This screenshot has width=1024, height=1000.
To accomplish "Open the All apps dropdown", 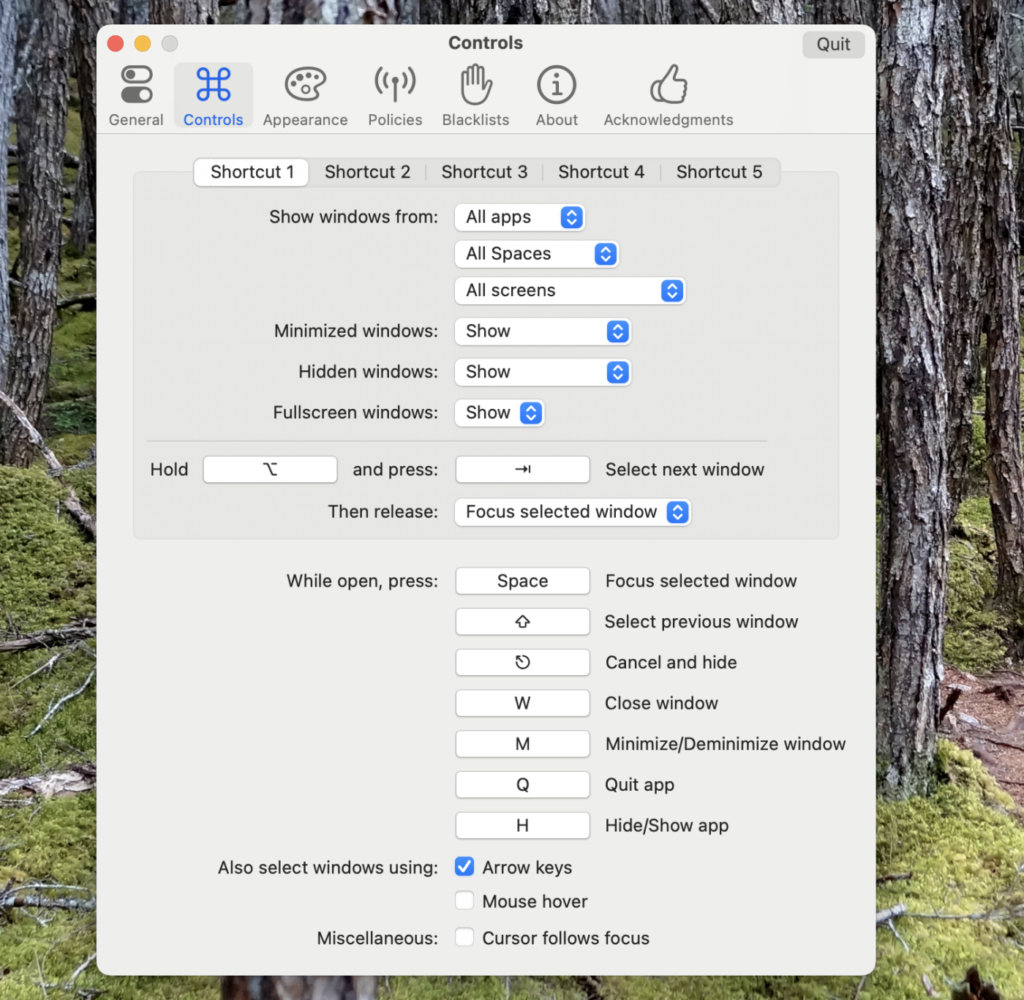I will click(519, 217).
